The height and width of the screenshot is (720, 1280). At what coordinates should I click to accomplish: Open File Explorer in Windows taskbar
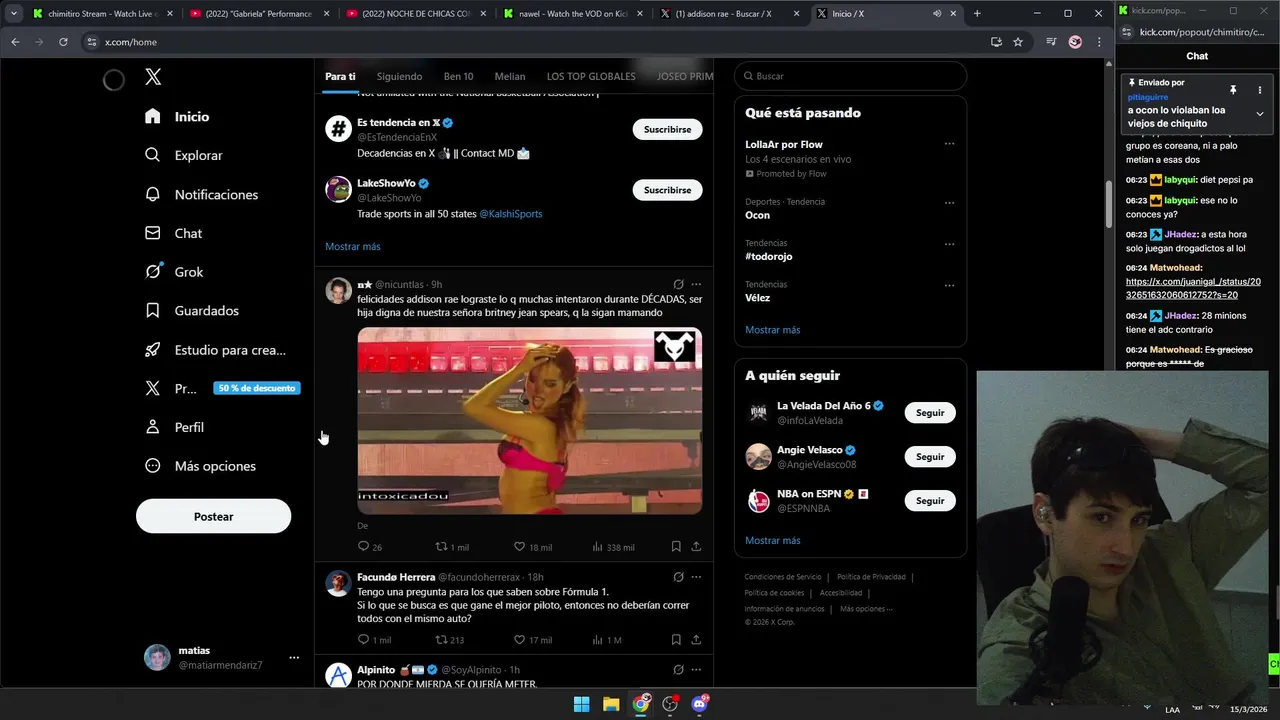(610, 704)
